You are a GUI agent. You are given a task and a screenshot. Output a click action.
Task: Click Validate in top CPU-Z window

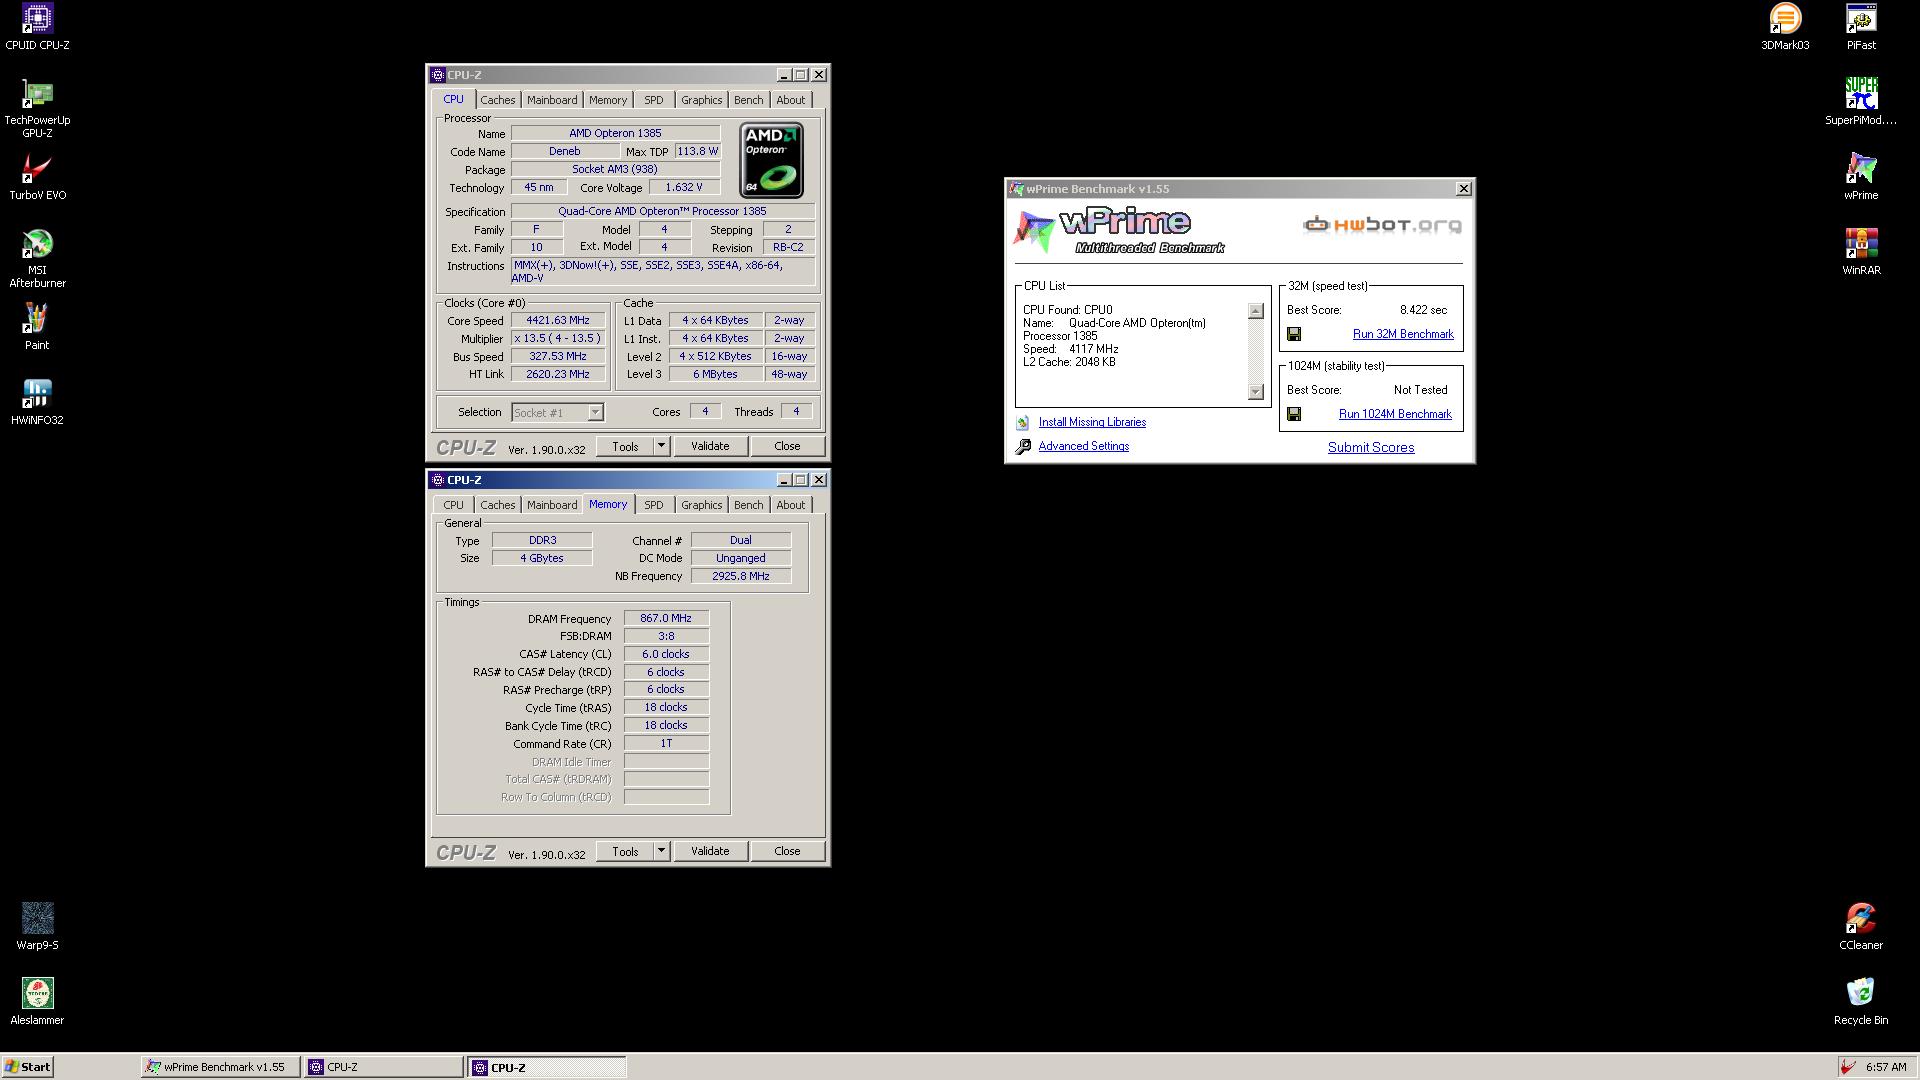(x=710, y=446)
